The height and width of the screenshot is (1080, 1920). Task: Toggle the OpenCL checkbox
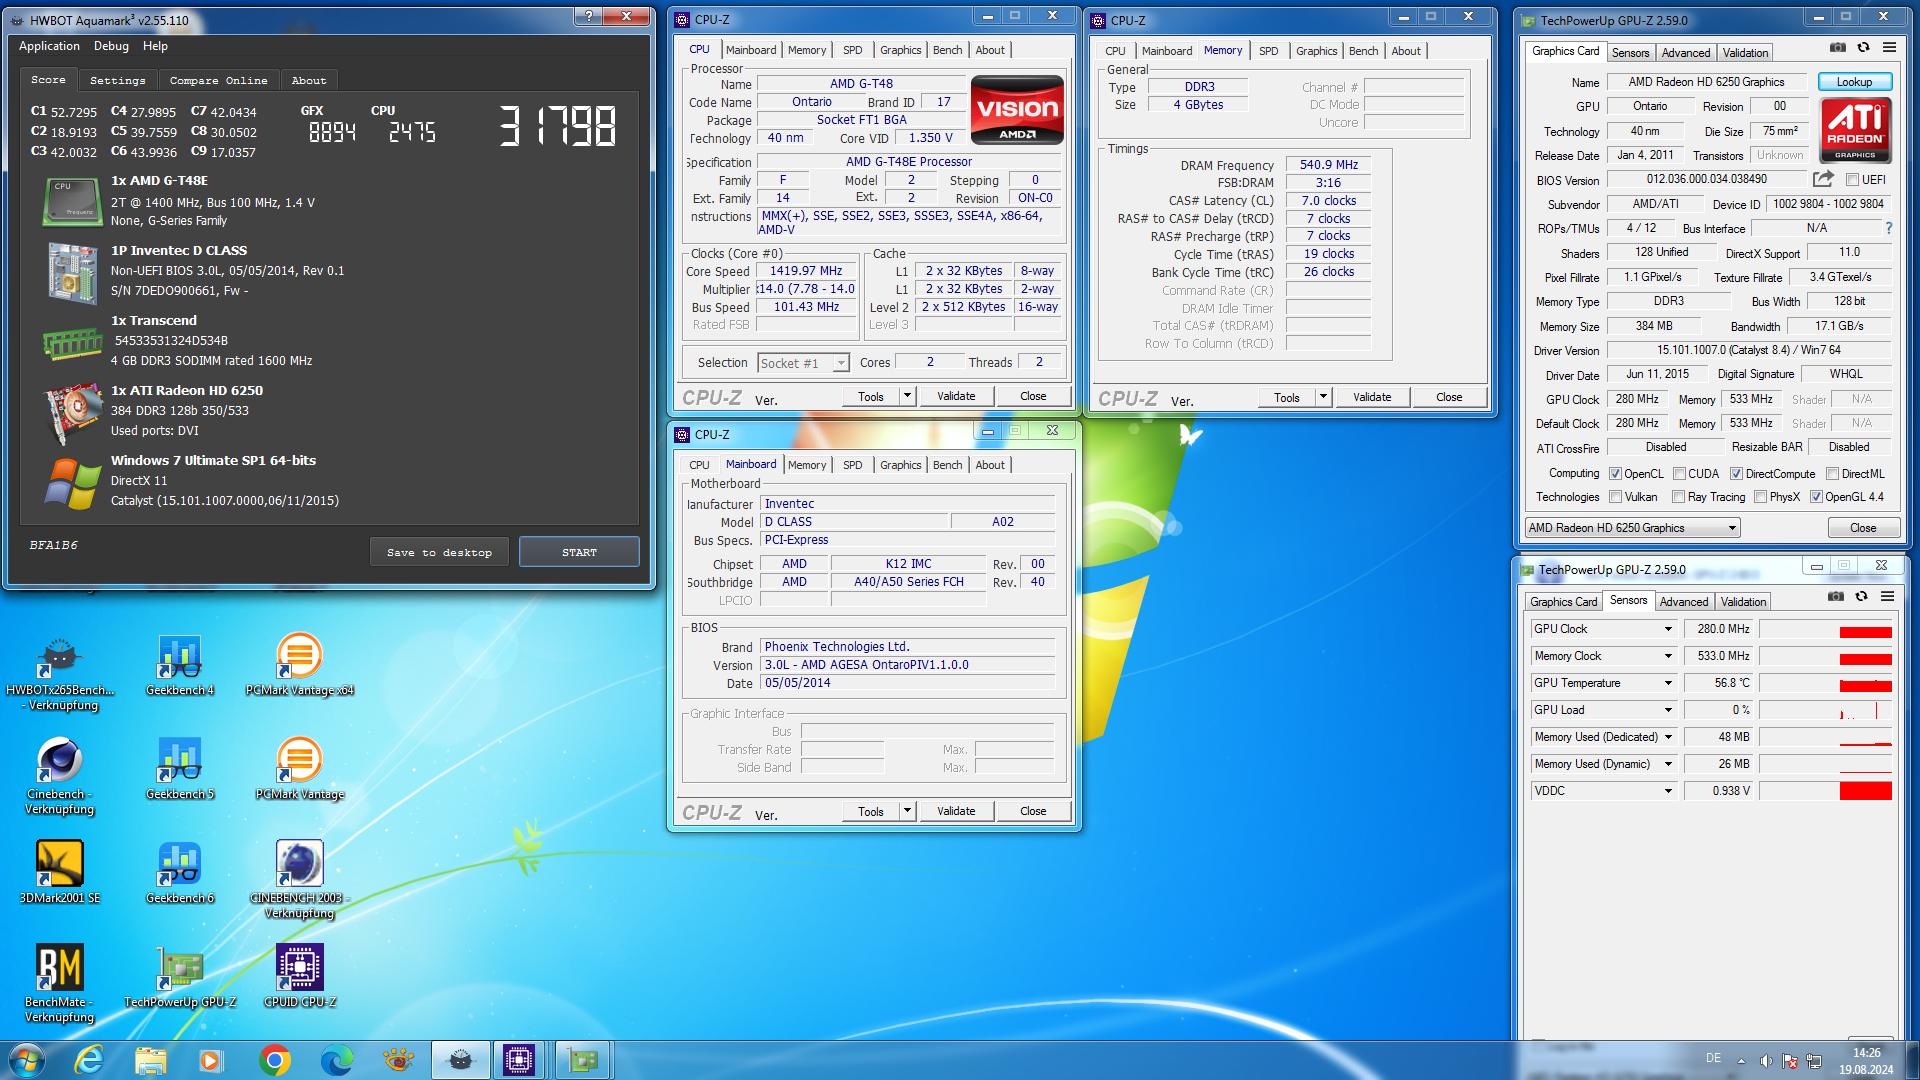1615,474
